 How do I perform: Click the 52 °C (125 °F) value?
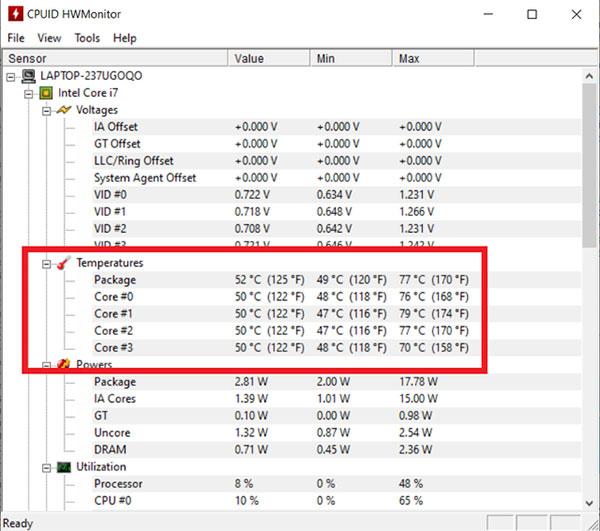pos(270,280)
